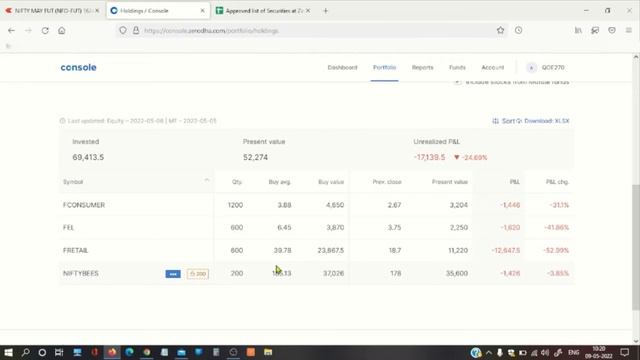
Task: Open a new browser tab
Action: [x=325, y=11]
